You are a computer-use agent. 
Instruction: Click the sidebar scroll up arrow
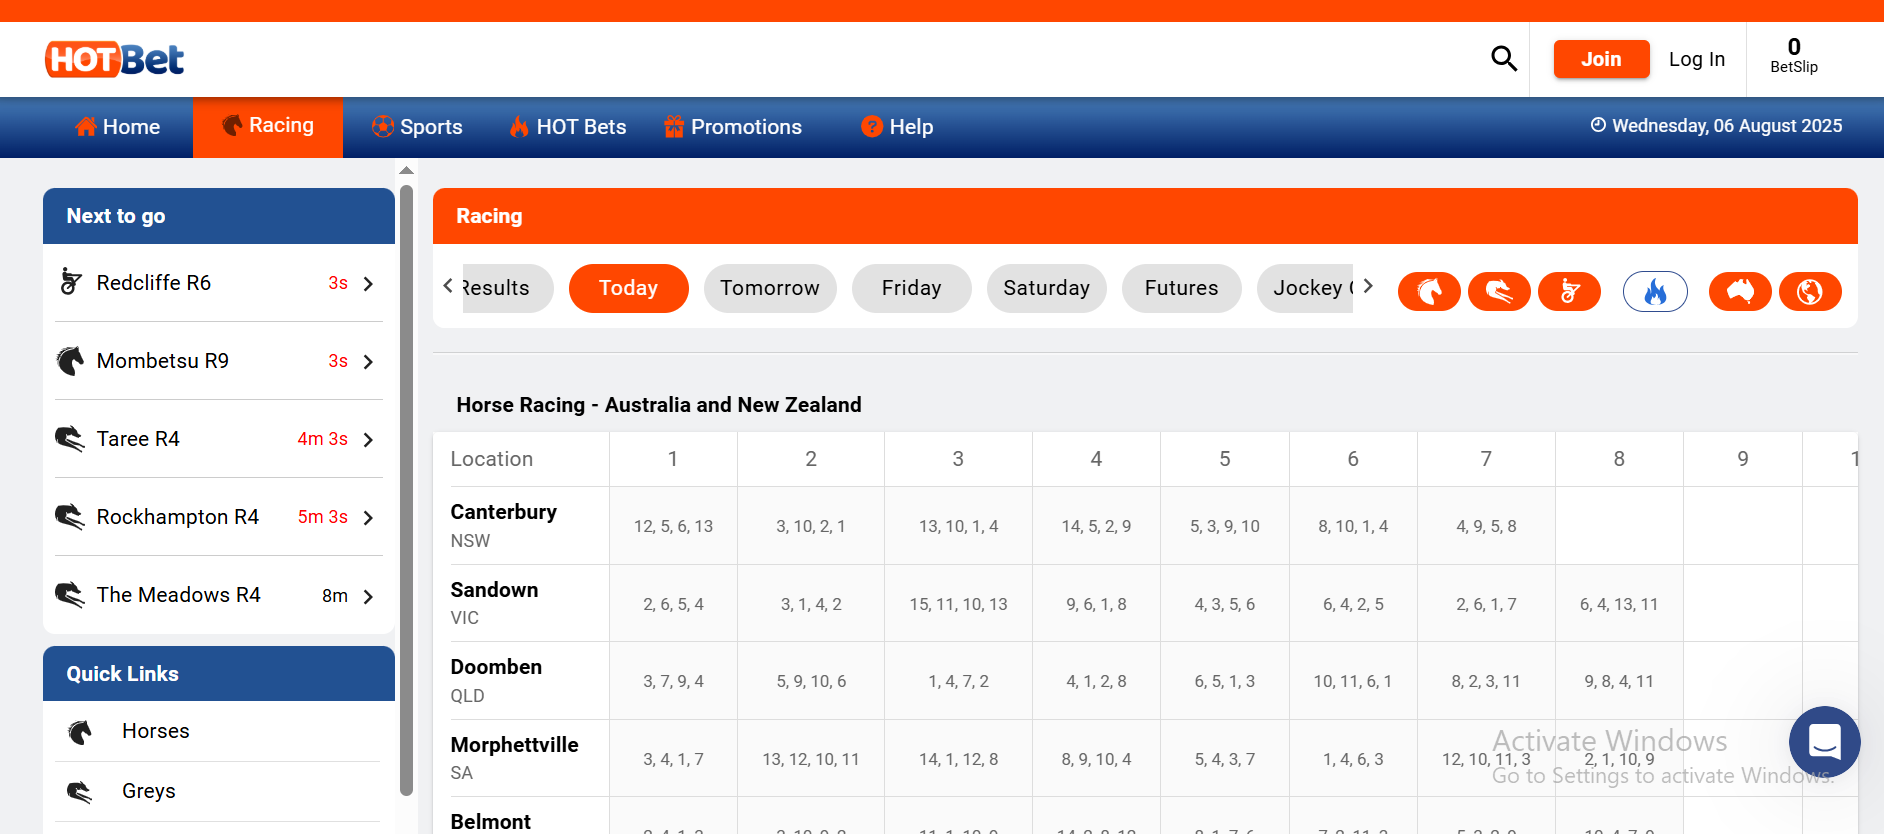(406, 171)
